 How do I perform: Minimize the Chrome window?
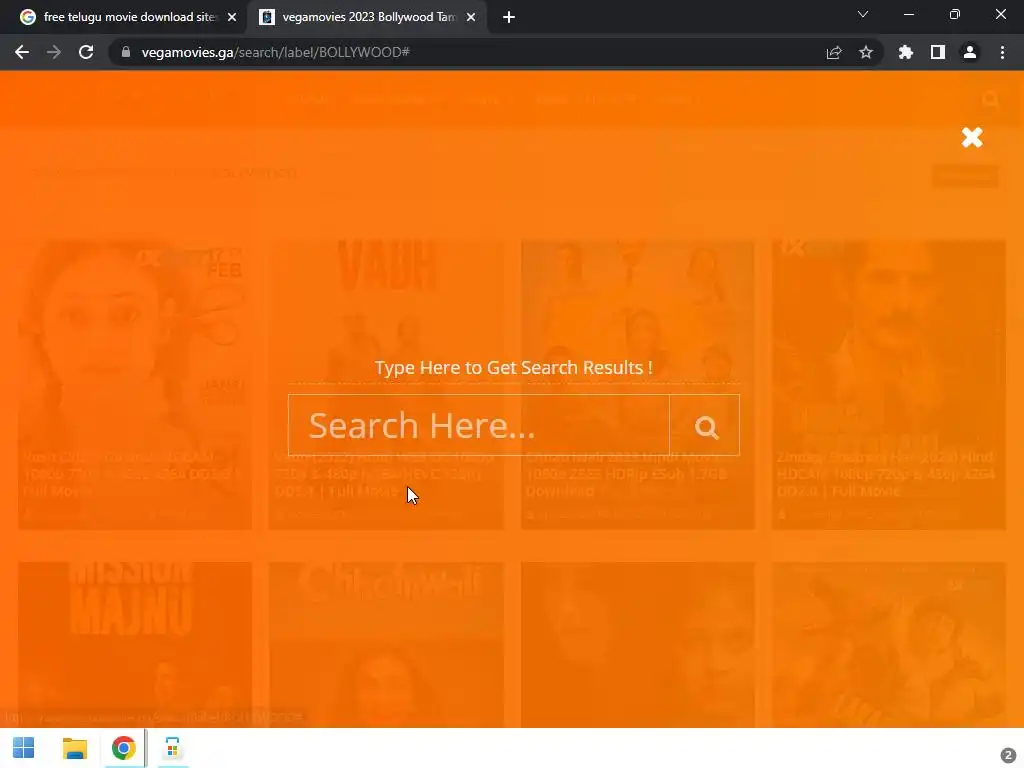click(908, 14)
